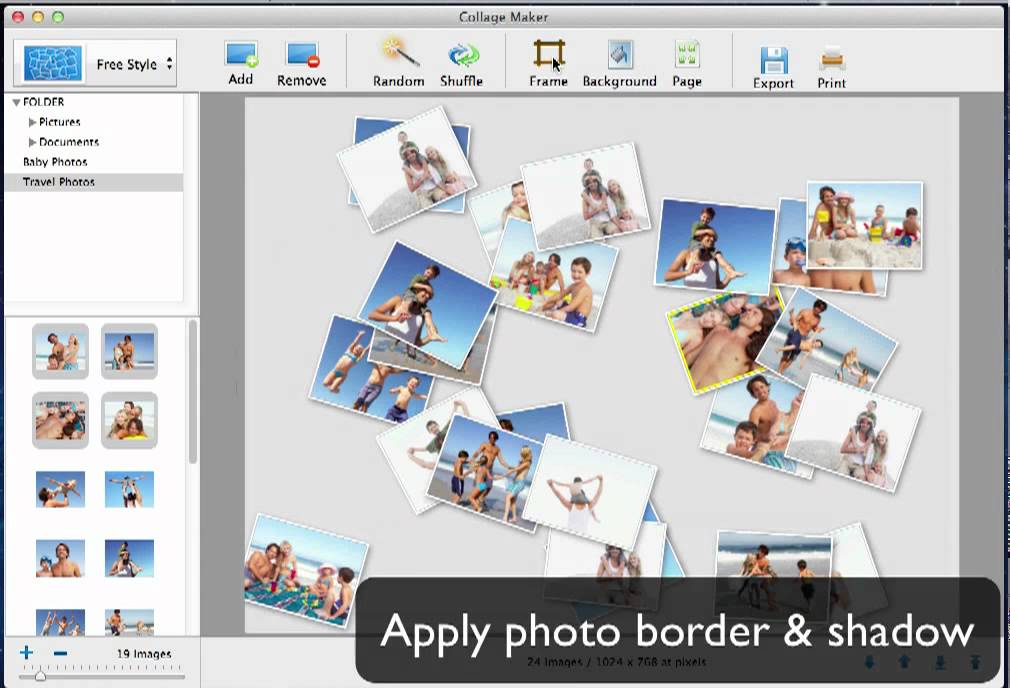Select sidebar thumbnail with the yellow-shirt family
Image resolution: width=1010 pixels, height=688 pixels.
point(129,420)
